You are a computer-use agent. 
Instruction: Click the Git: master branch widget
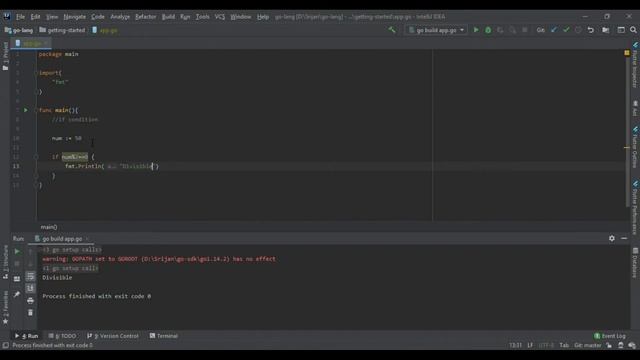pos(588,345)
